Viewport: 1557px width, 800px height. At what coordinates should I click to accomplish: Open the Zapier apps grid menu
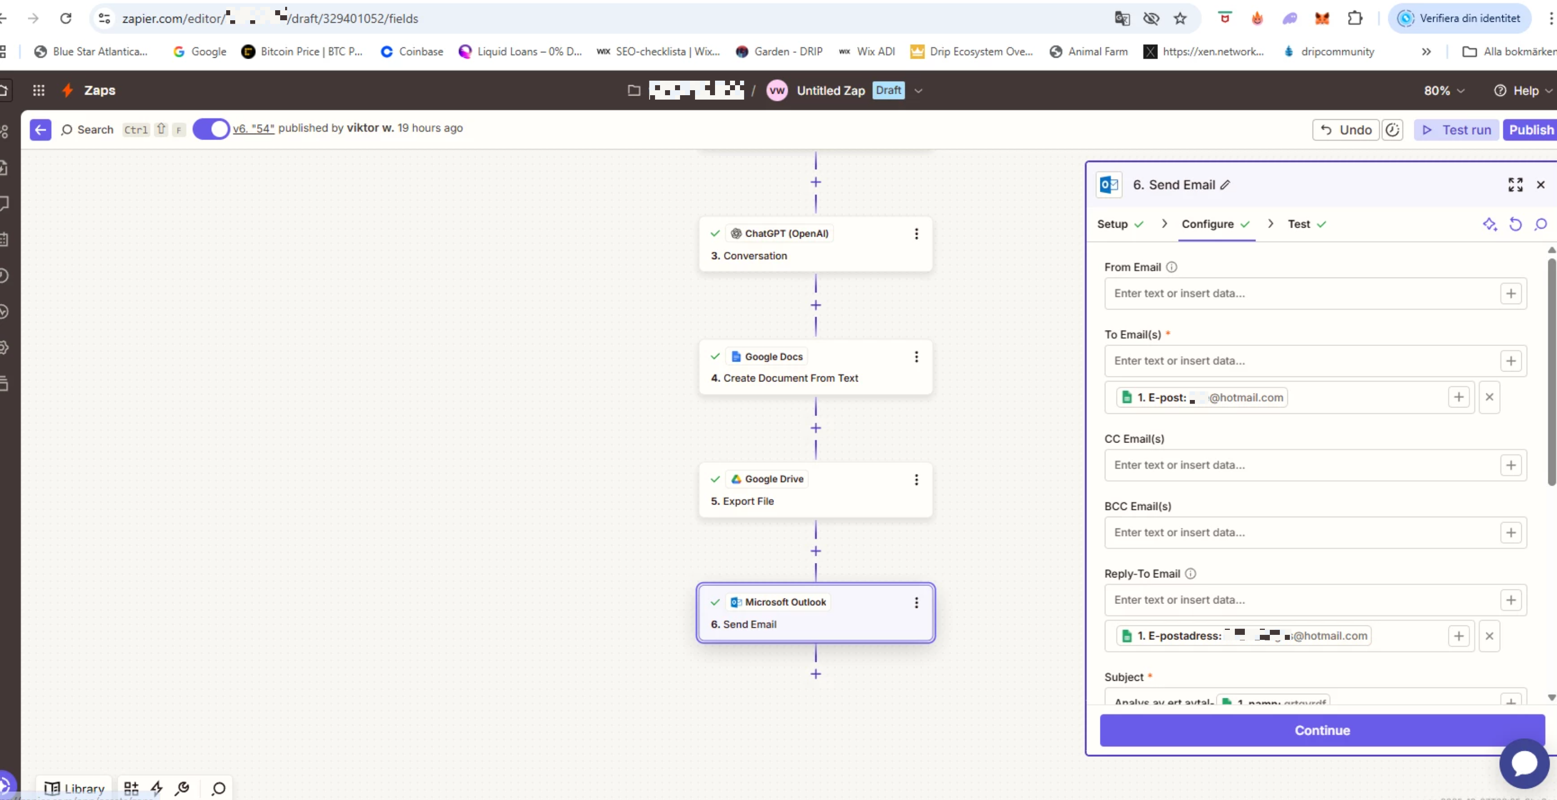tap(38, 90)
